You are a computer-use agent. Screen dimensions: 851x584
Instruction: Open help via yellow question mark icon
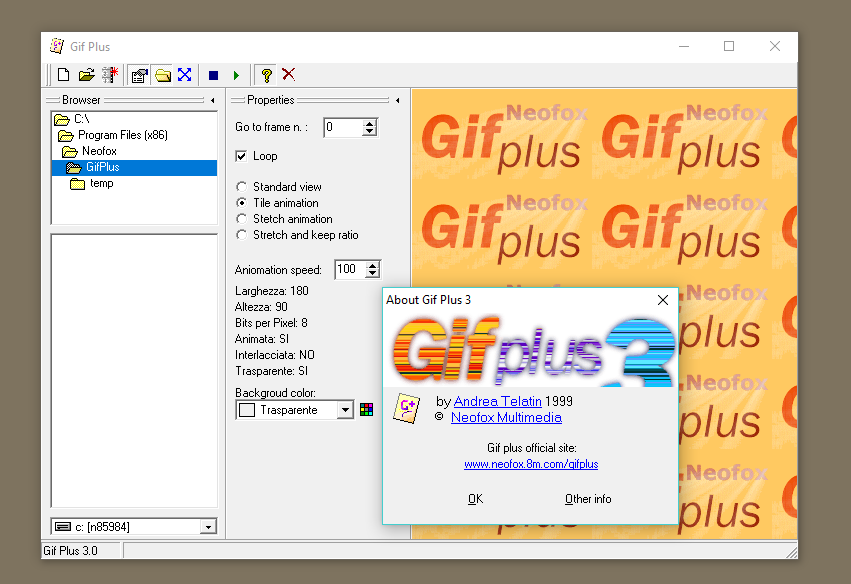[x=266, y=75]
